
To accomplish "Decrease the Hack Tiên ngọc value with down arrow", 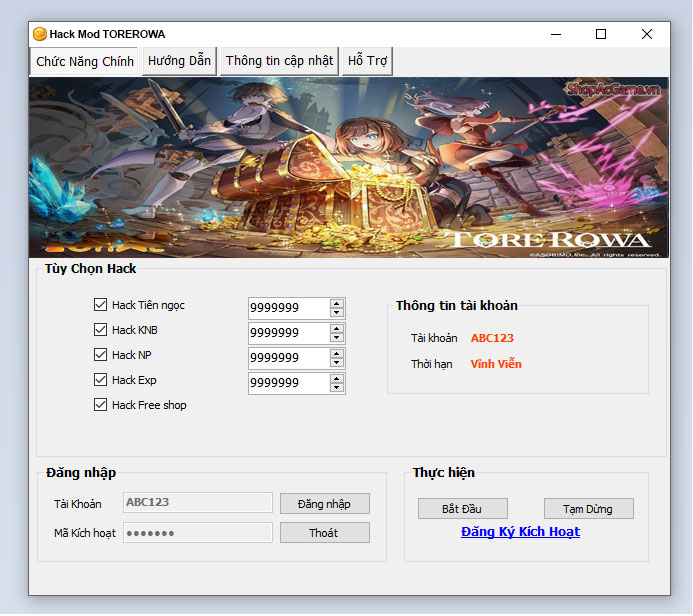I will [337, 313].
